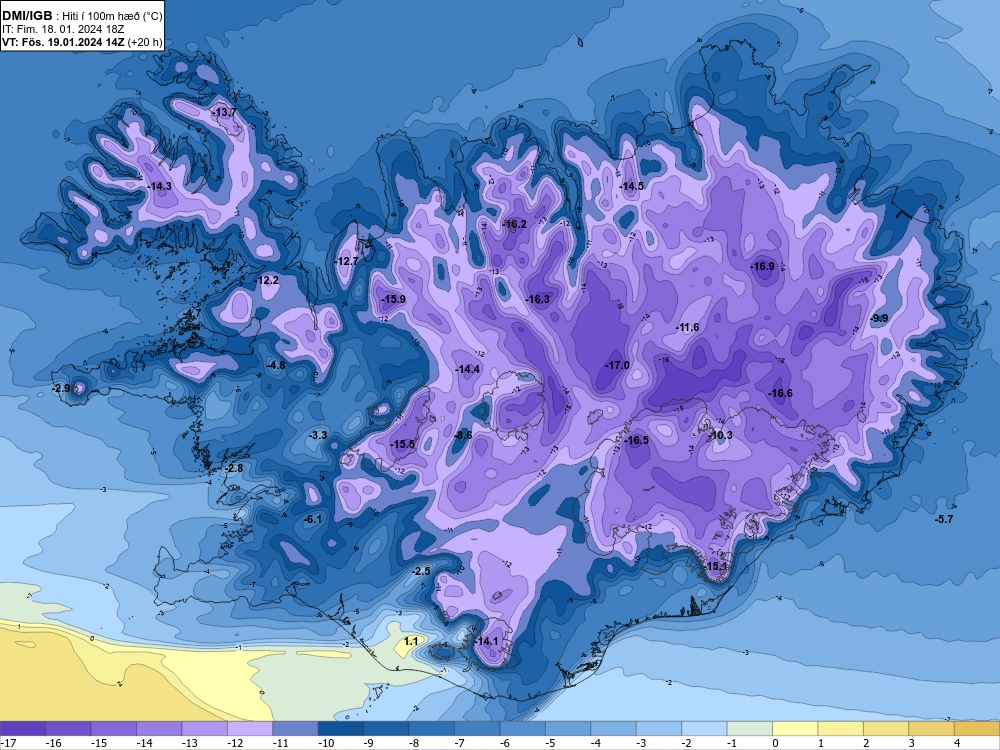Click the '3' label in the color legend
Viewport: 1000px width, 750px height.
911,742
